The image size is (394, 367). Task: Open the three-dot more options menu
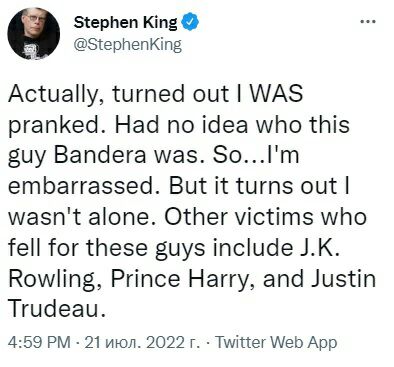click(x=368, y=22)
